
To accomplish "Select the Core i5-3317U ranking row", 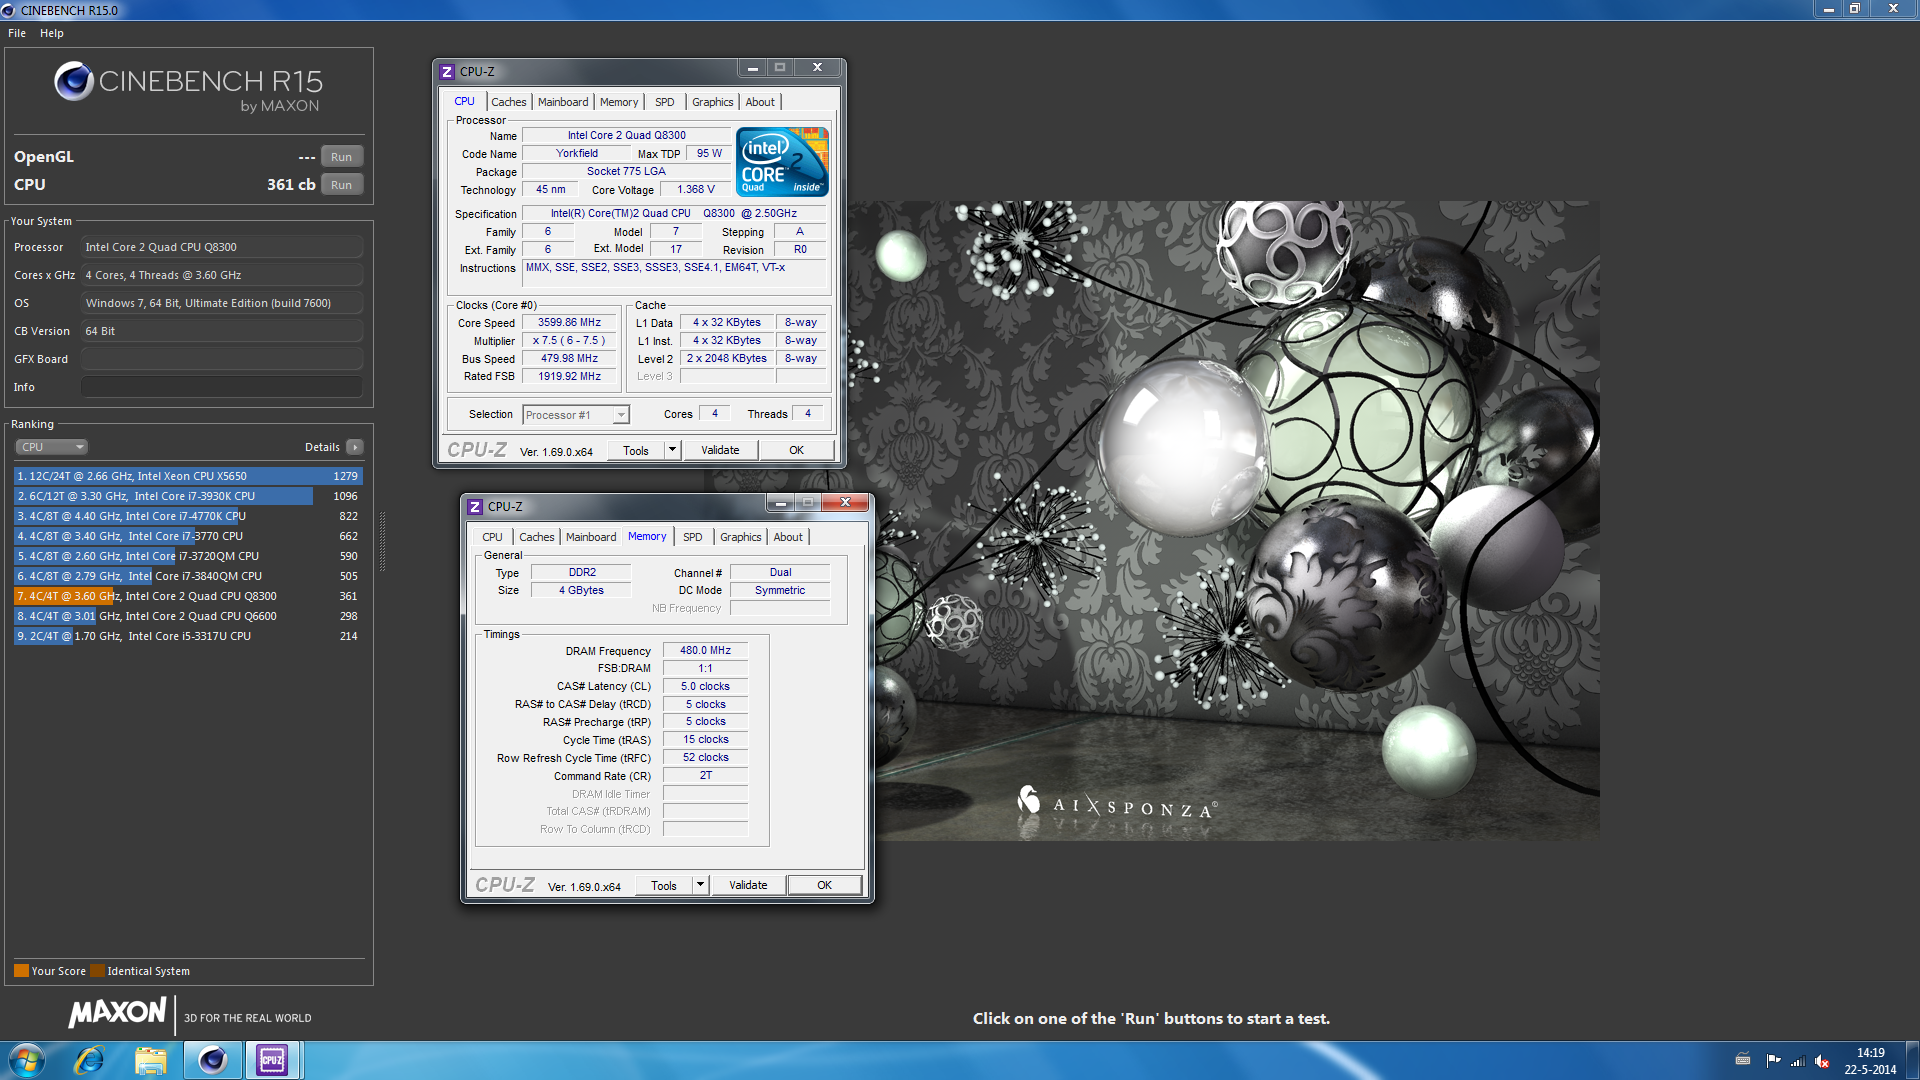I will tap(188, 636).
